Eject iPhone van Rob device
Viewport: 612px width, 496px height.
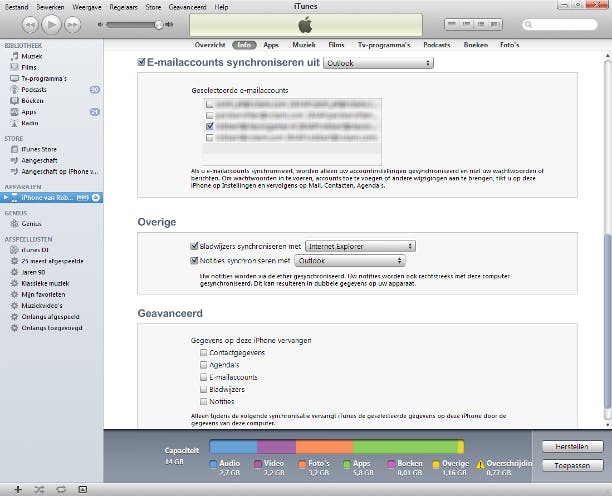[x=96, y=197]
